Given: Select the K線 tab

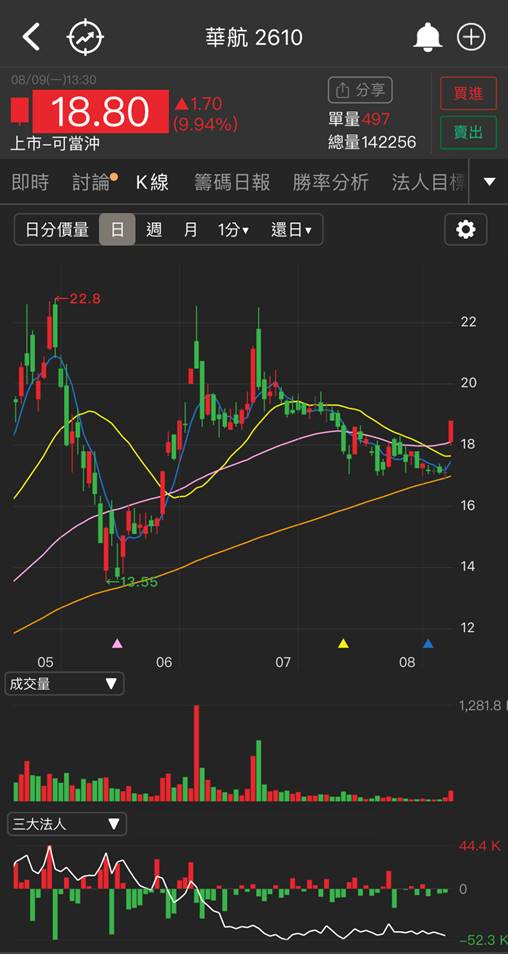Looking at the screenshot, I should (x=152, y=181).
